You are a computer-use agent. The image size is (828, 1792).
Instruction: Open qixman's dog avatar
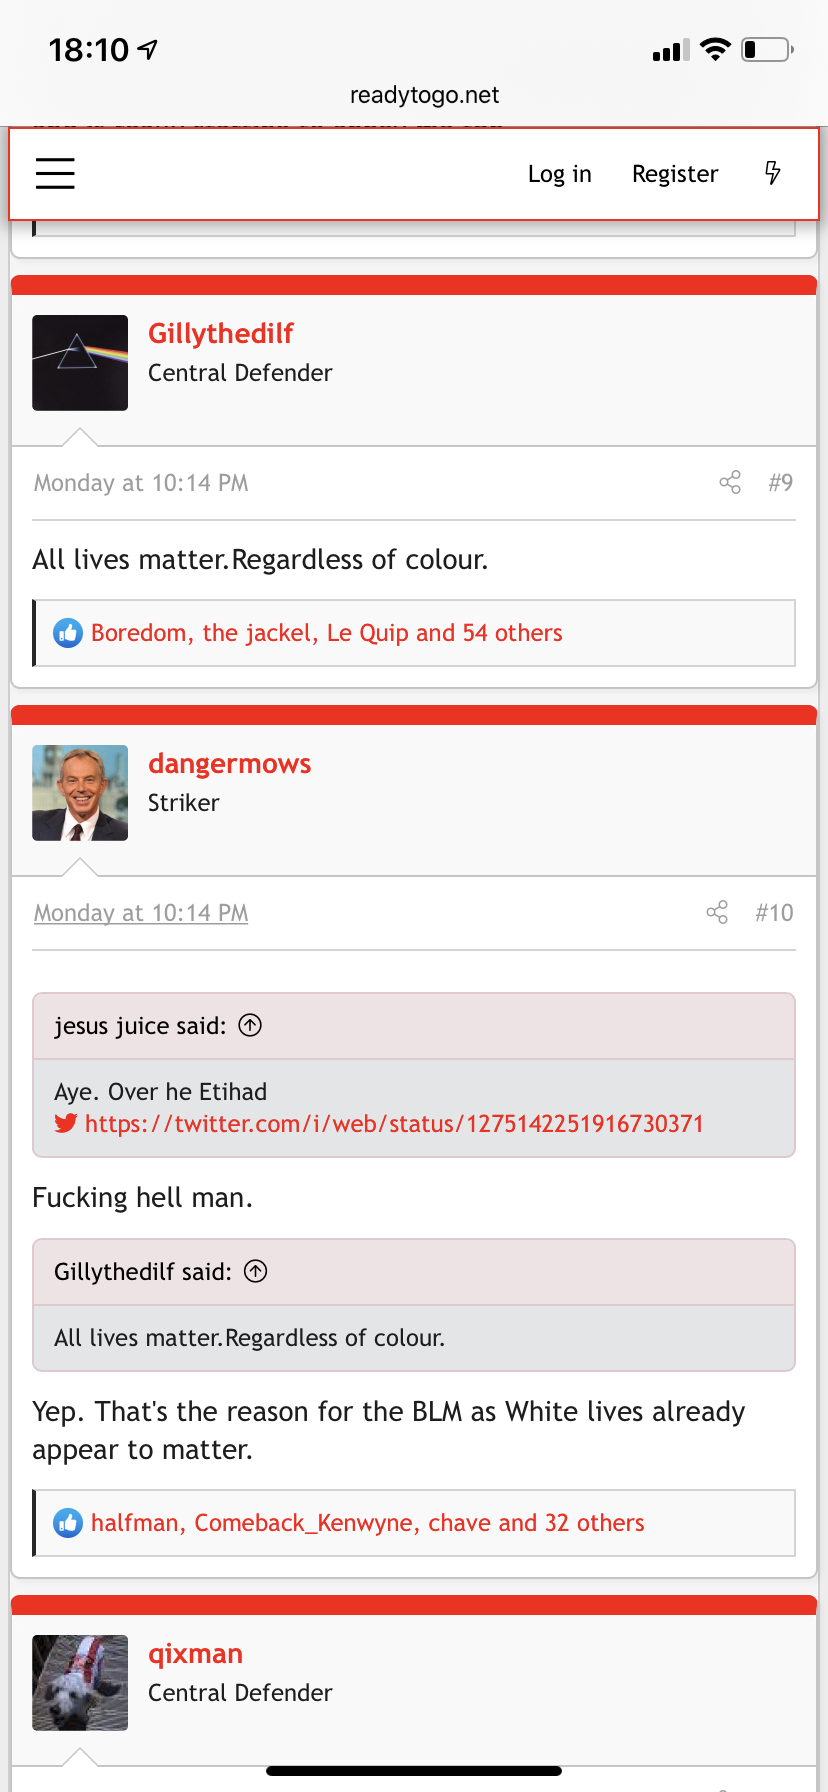80,1683
